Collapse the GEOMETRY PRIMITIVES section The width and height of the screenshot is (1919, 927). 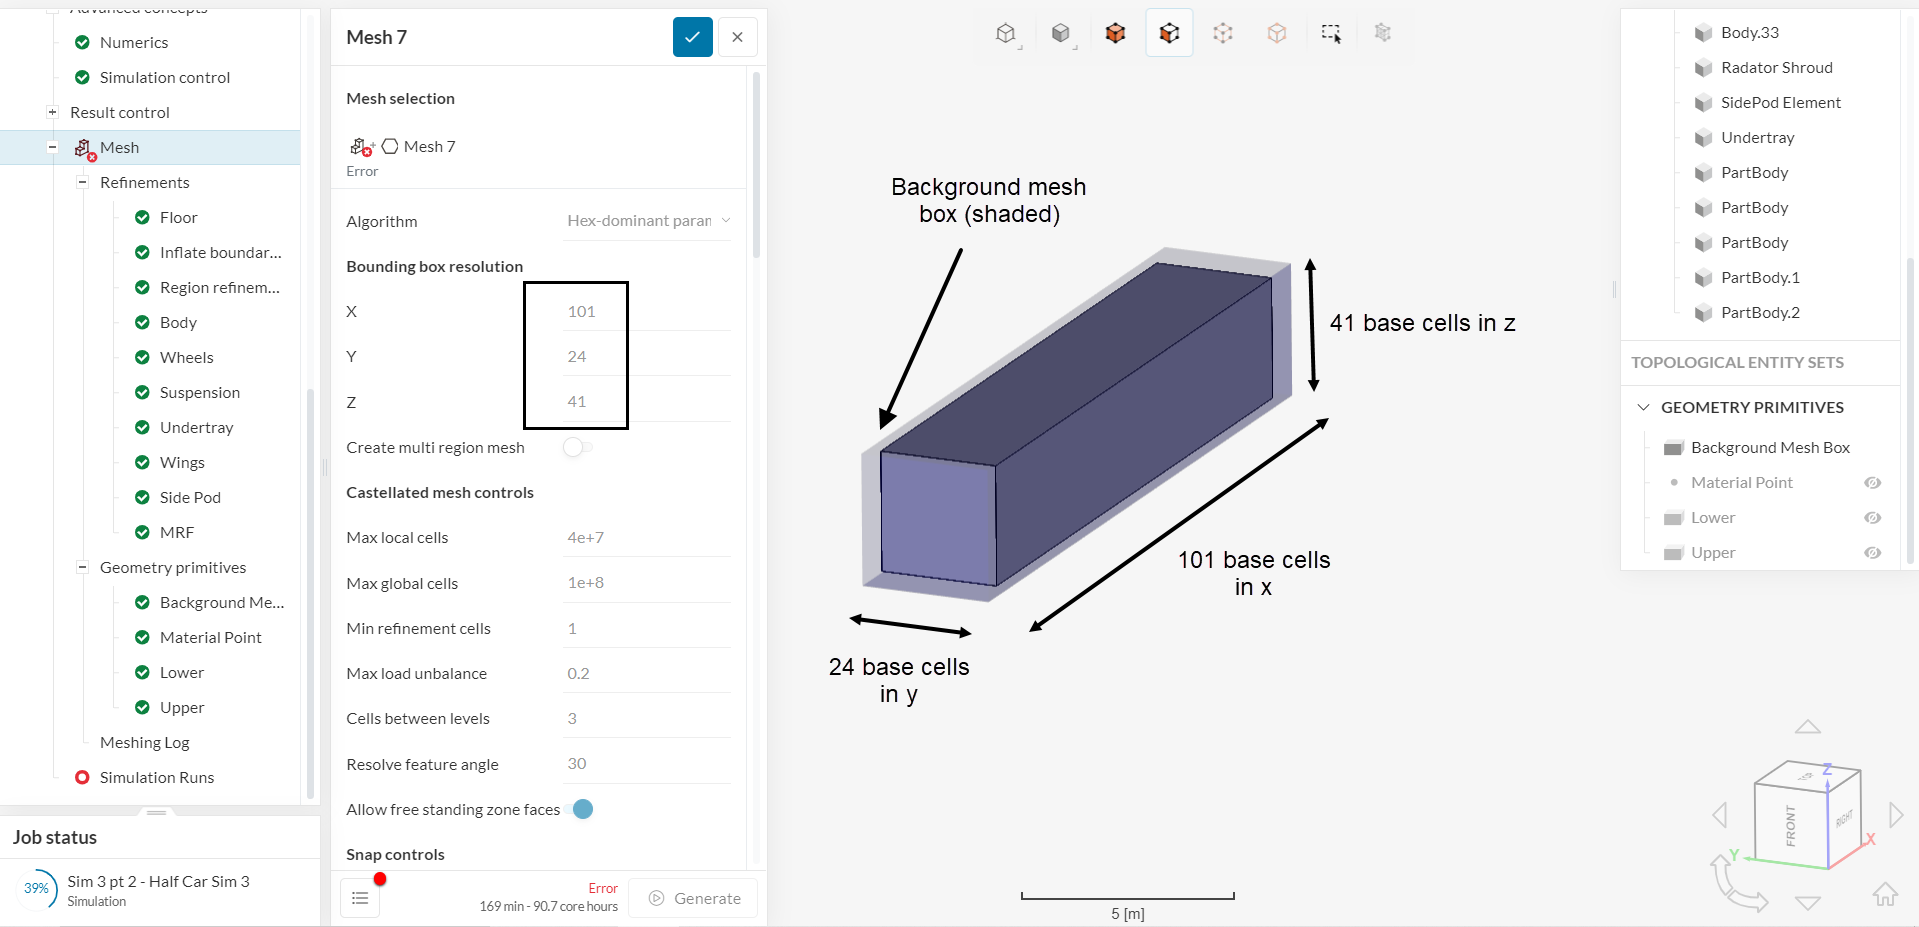pos(1643,407)
